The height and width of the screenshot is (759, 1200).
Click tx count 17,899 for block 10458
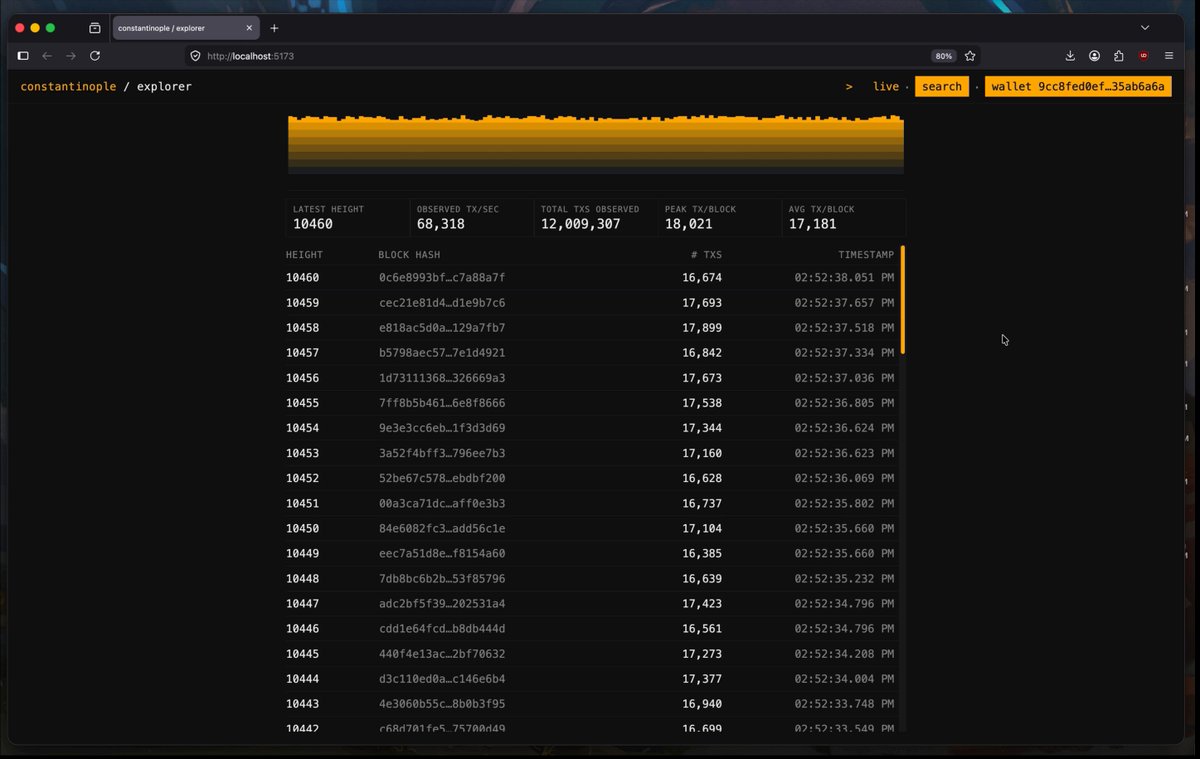[x=702, y=328]
